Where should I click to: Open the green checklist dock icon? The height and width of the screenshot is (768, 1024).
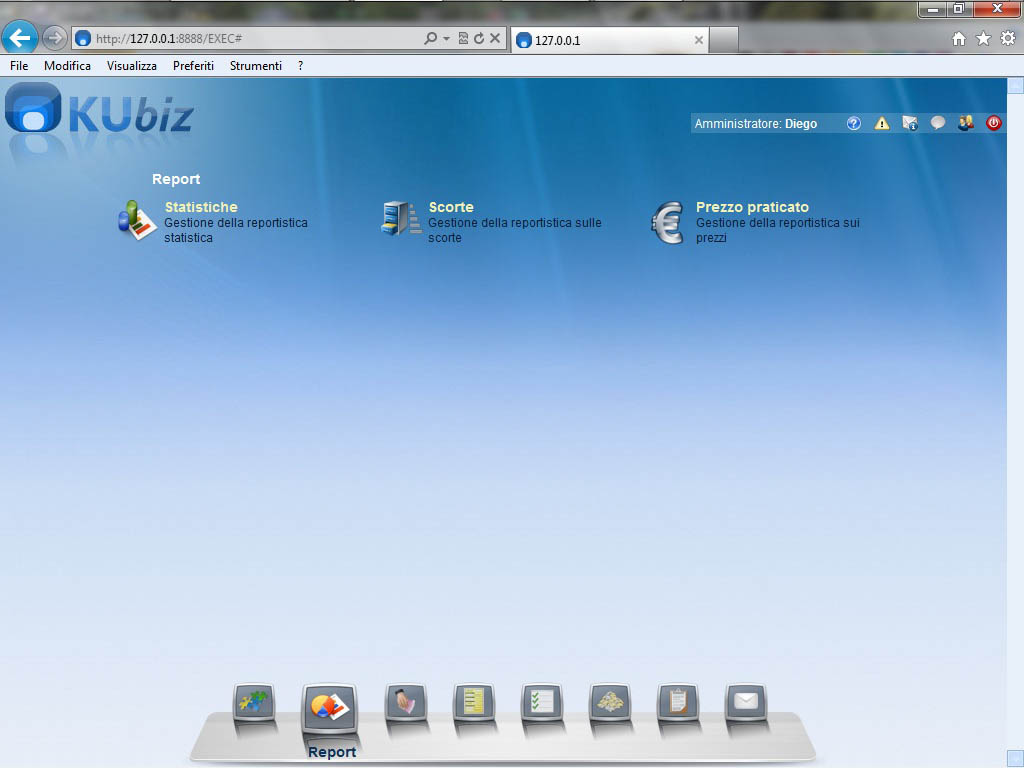coord(542,702)
